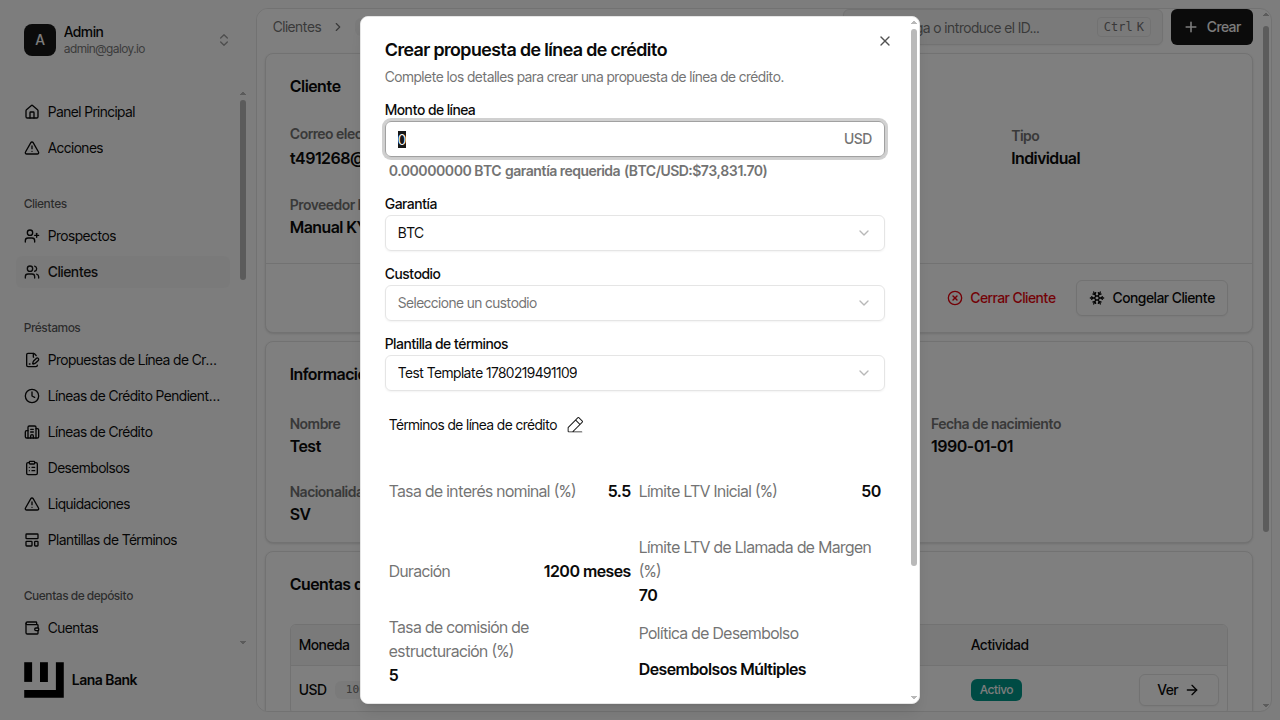Screen dimensions: 1280x720
Task: Click Congelar Cliente button
Action: point(1152,298)
